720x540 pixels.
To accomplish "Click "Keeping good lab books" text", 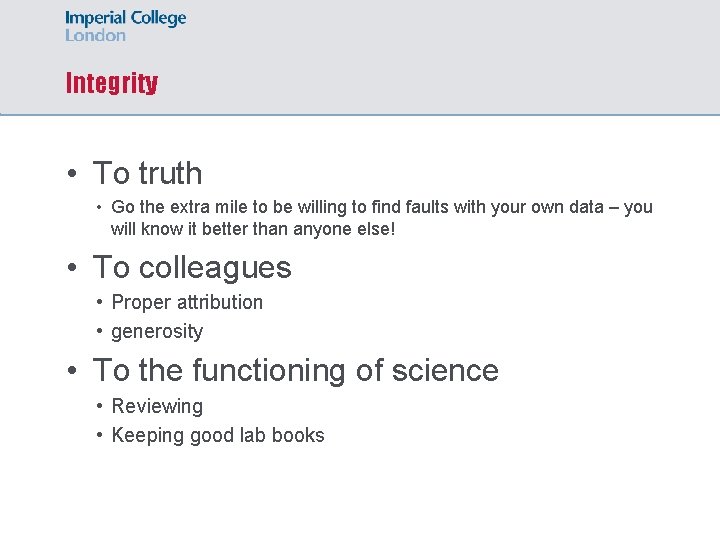I will (218, 436).
